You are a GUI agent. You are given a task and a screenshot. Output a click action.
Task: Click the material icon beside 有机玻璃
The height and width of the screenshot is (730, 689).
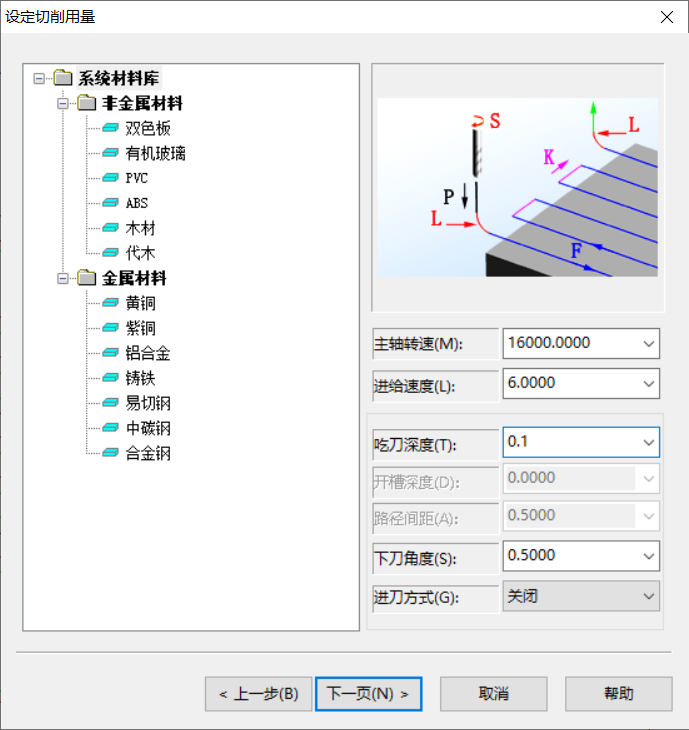click(x=110, y=153)
